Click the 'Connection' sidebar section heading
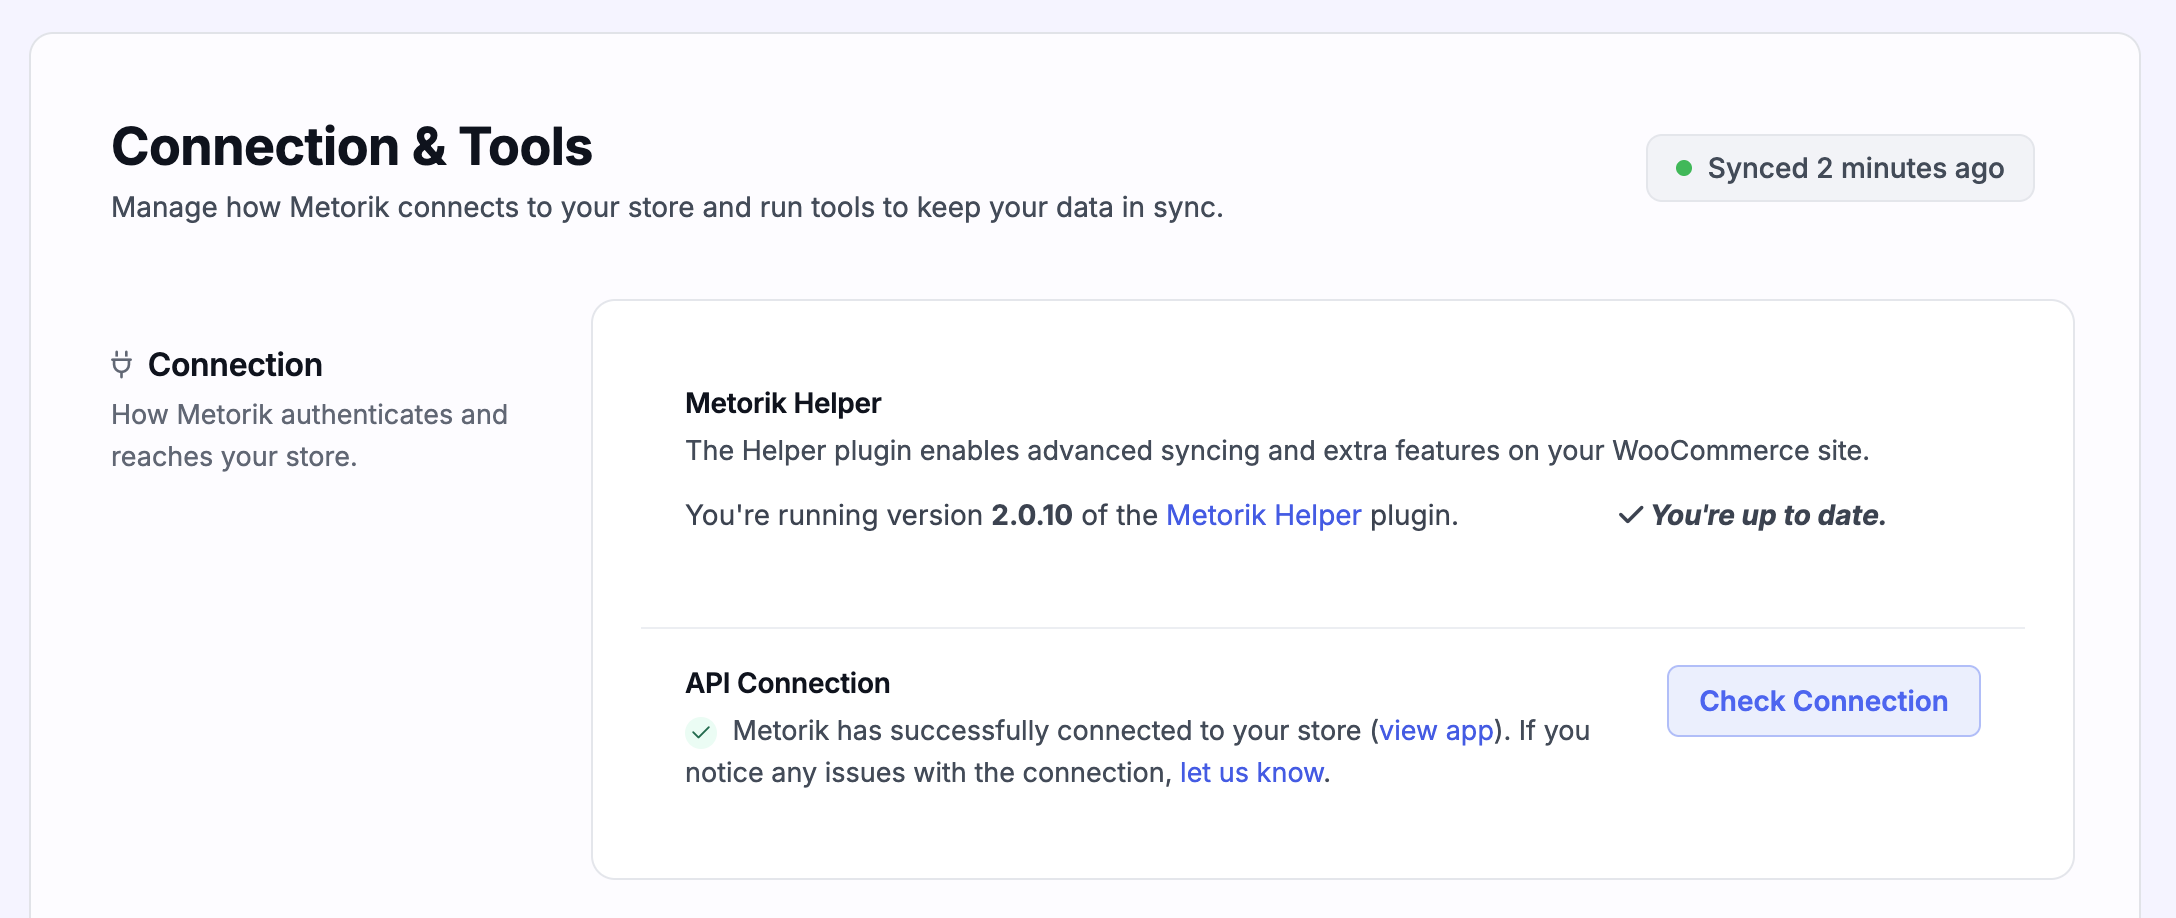The width and height of the screenshot is (2176, 918). [235, 365]
